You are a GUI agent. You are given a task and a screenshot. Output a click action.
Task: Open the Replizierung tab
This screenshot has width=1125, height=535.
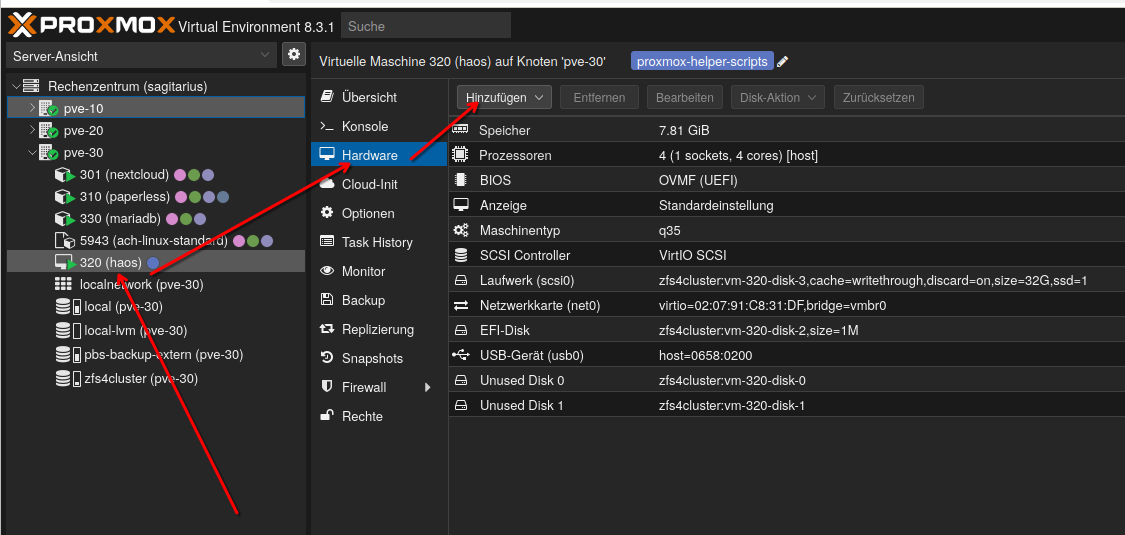click(x=379, y=329)
